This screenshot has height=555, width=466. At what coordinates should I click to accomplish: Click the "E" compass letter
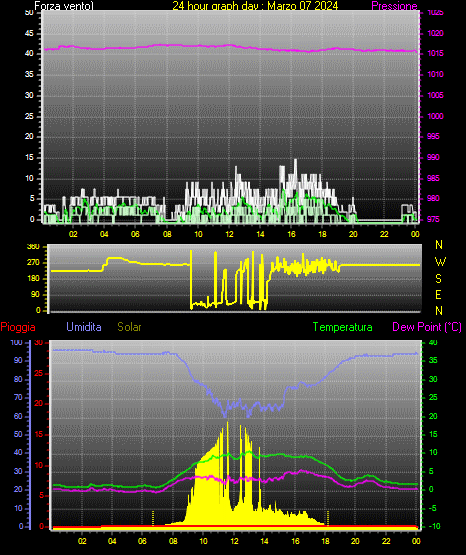pos(438,294)
